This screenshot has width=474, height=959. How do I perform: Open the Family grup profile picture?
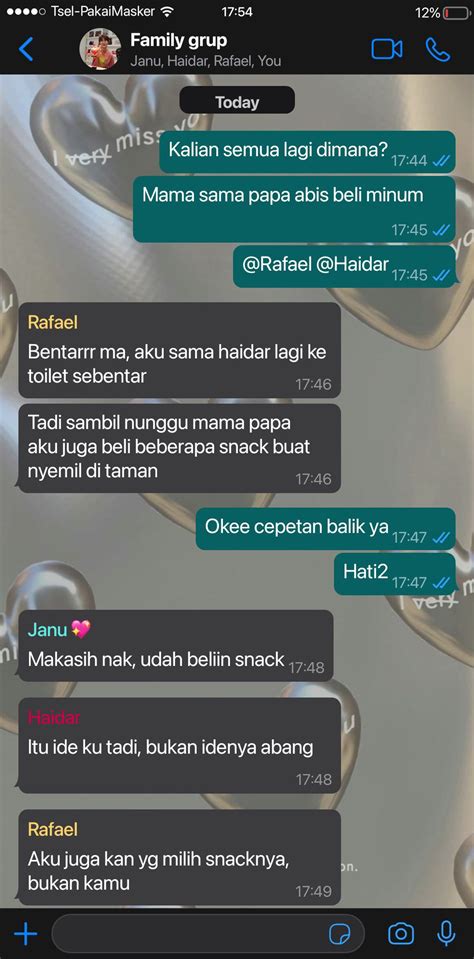[x=100, y=49]
